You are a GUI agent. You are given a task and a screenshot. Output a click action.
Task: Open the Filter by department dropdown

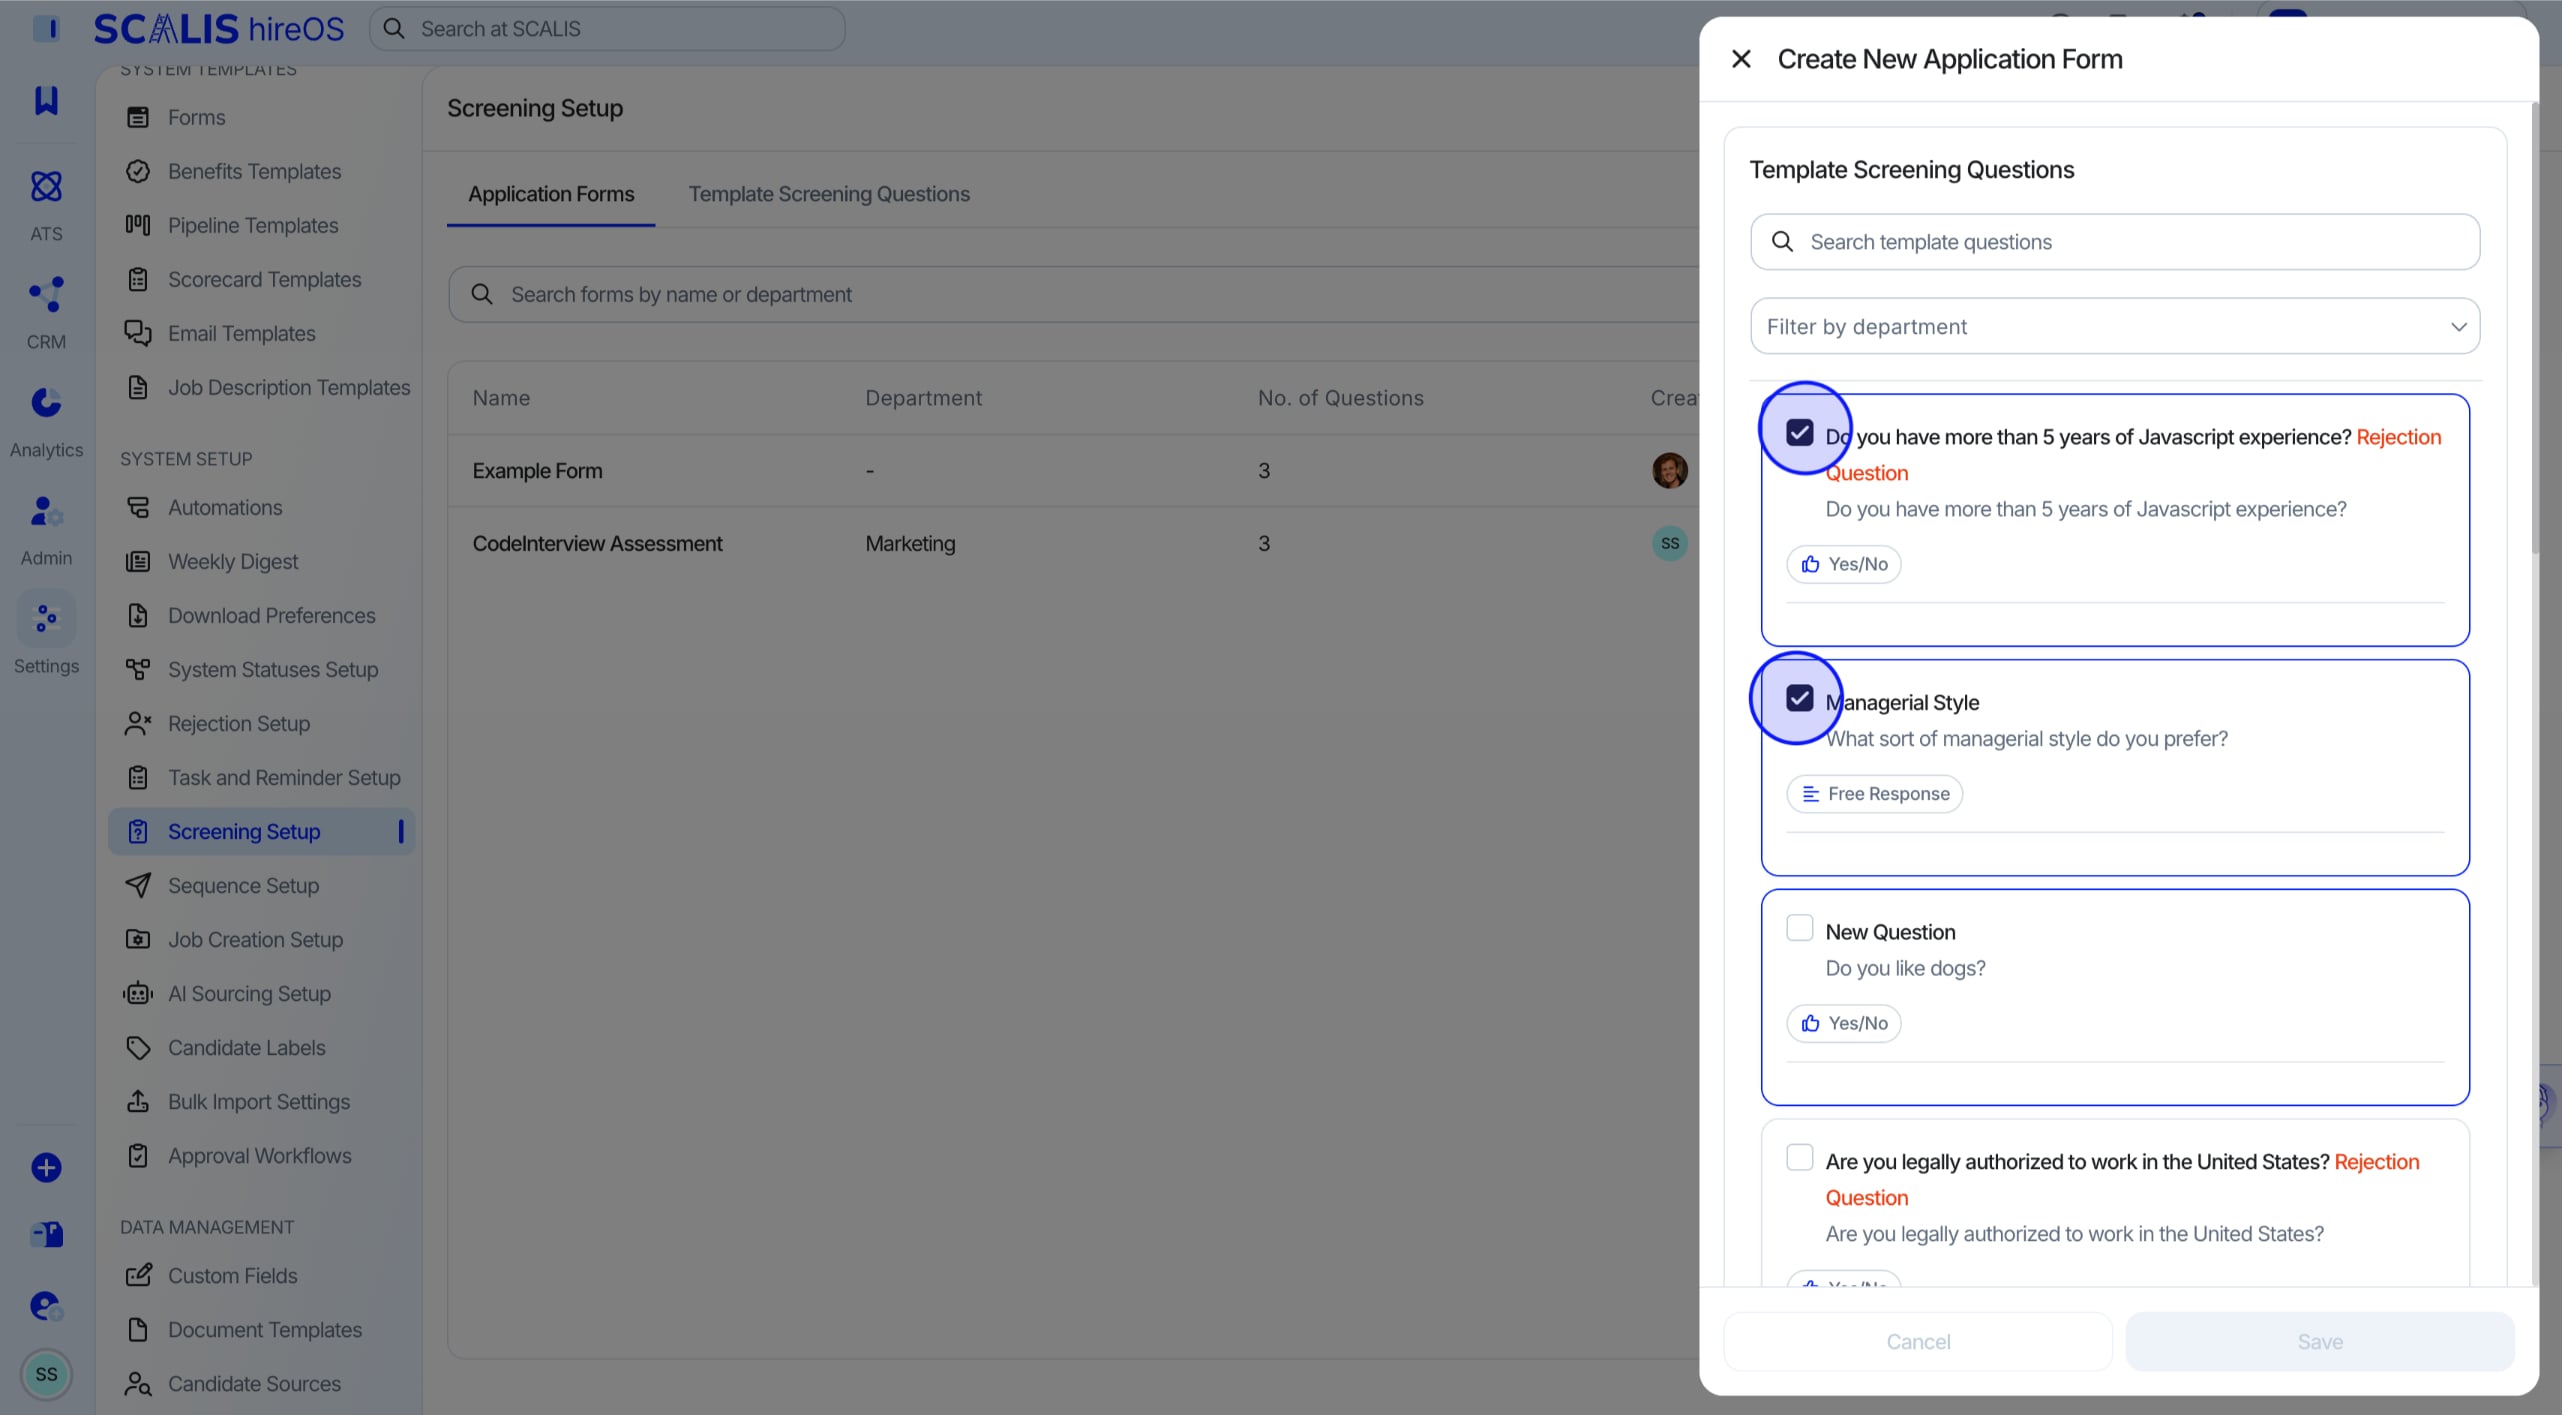2115,326
